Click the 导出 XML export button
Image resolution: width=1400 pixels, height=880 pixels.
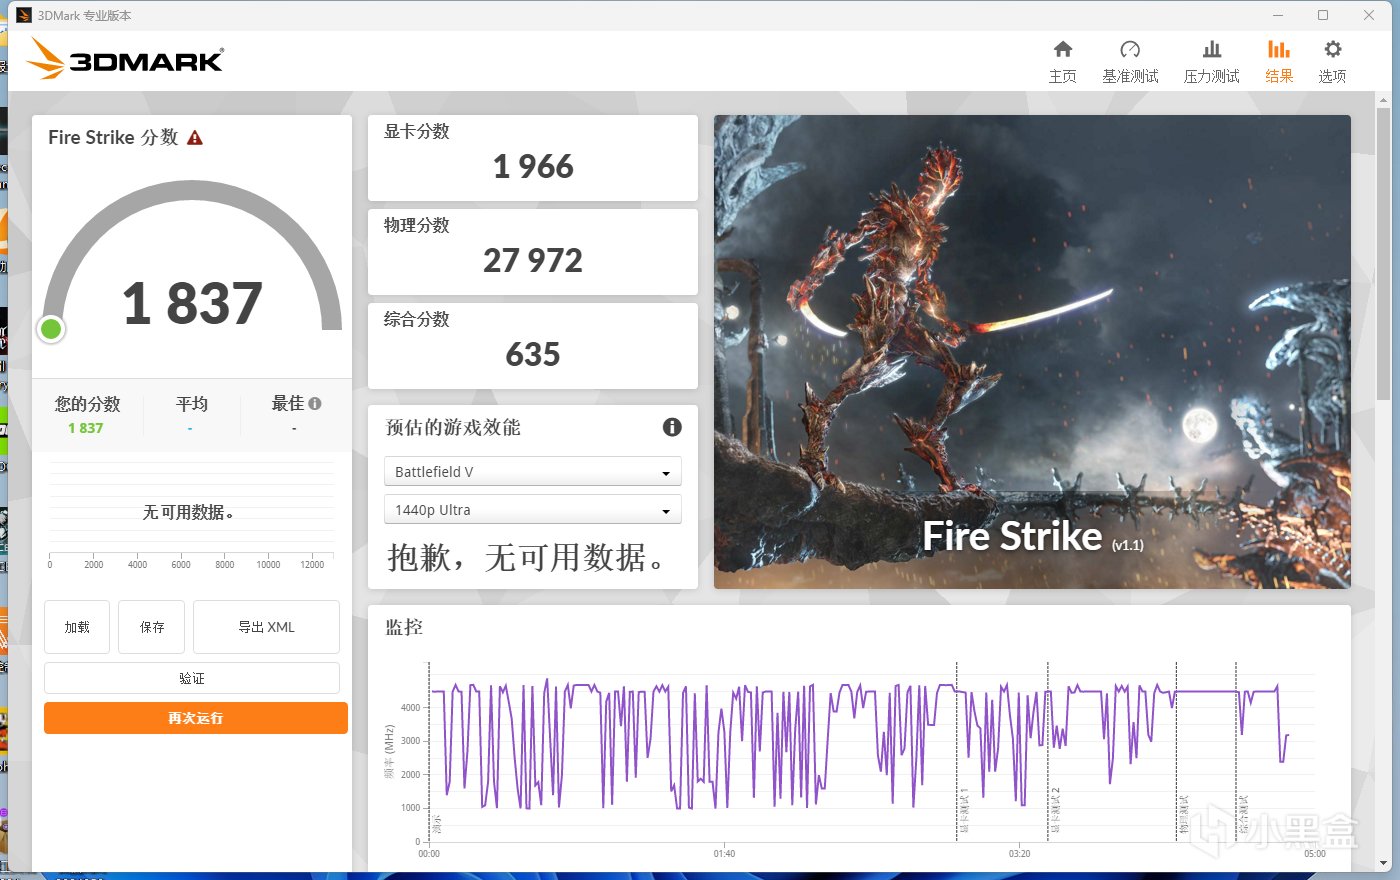266,627
